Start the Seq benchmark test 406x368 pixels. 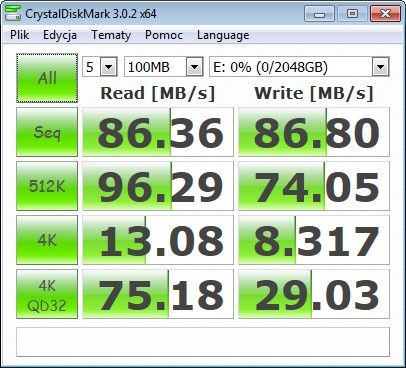pos(47,132)
